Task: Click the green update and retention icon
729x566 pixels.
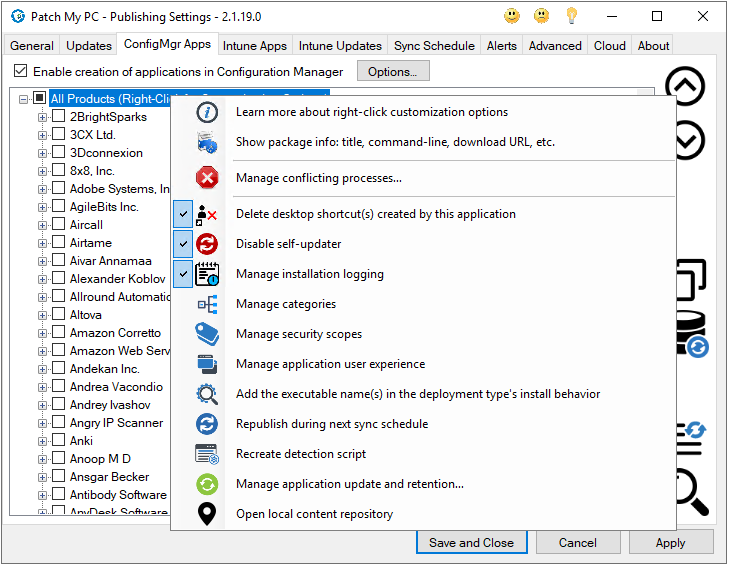Action: (207, 484)
